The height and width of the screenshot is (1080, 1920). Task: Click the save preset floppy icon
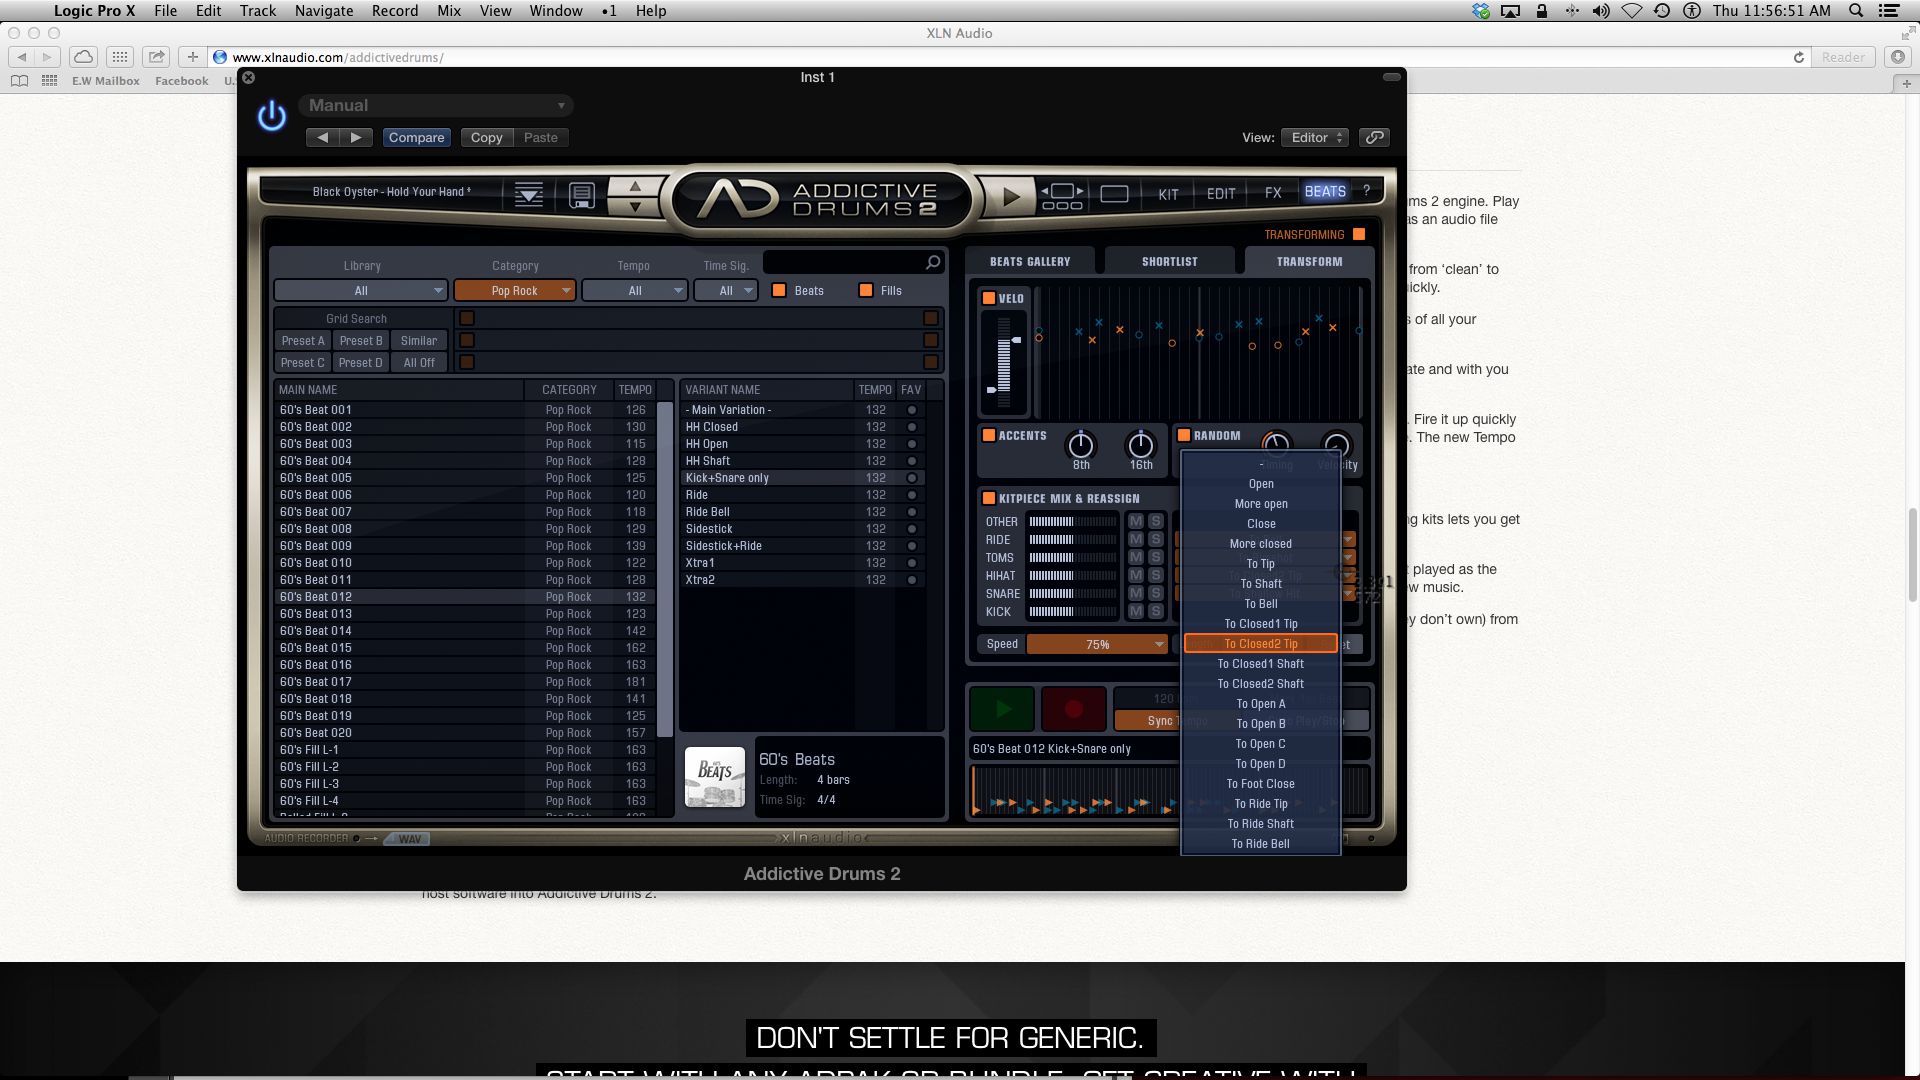(x=581, y=194)
